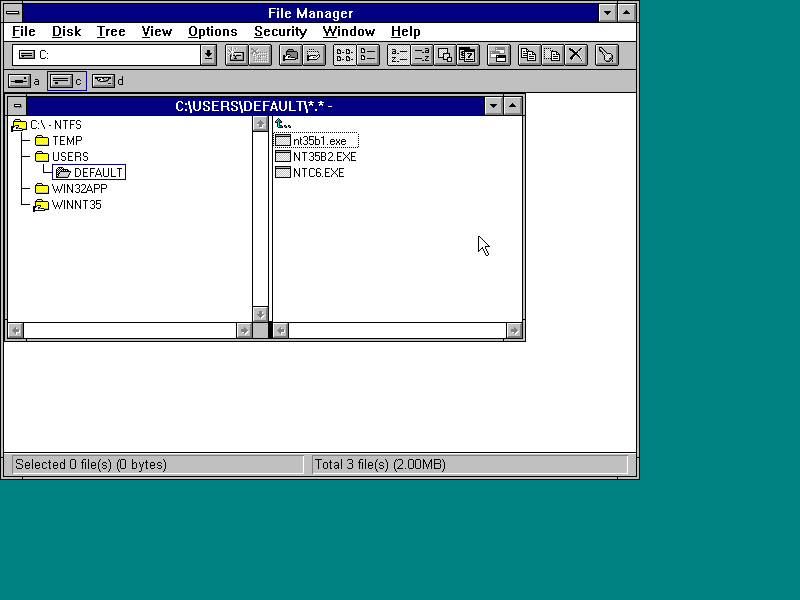
Task: Click the Move files toolbar icon
Action: point(553,55)
